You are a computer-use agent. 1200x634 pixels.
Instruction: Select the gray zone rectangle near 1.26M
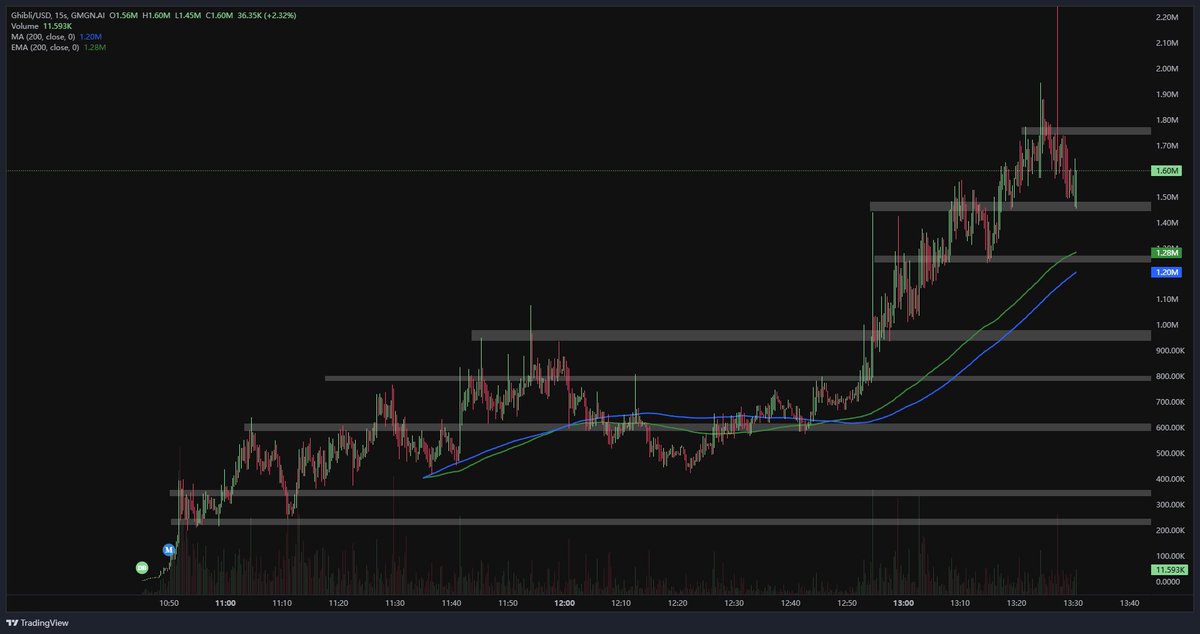click(x=1012, y=258)
